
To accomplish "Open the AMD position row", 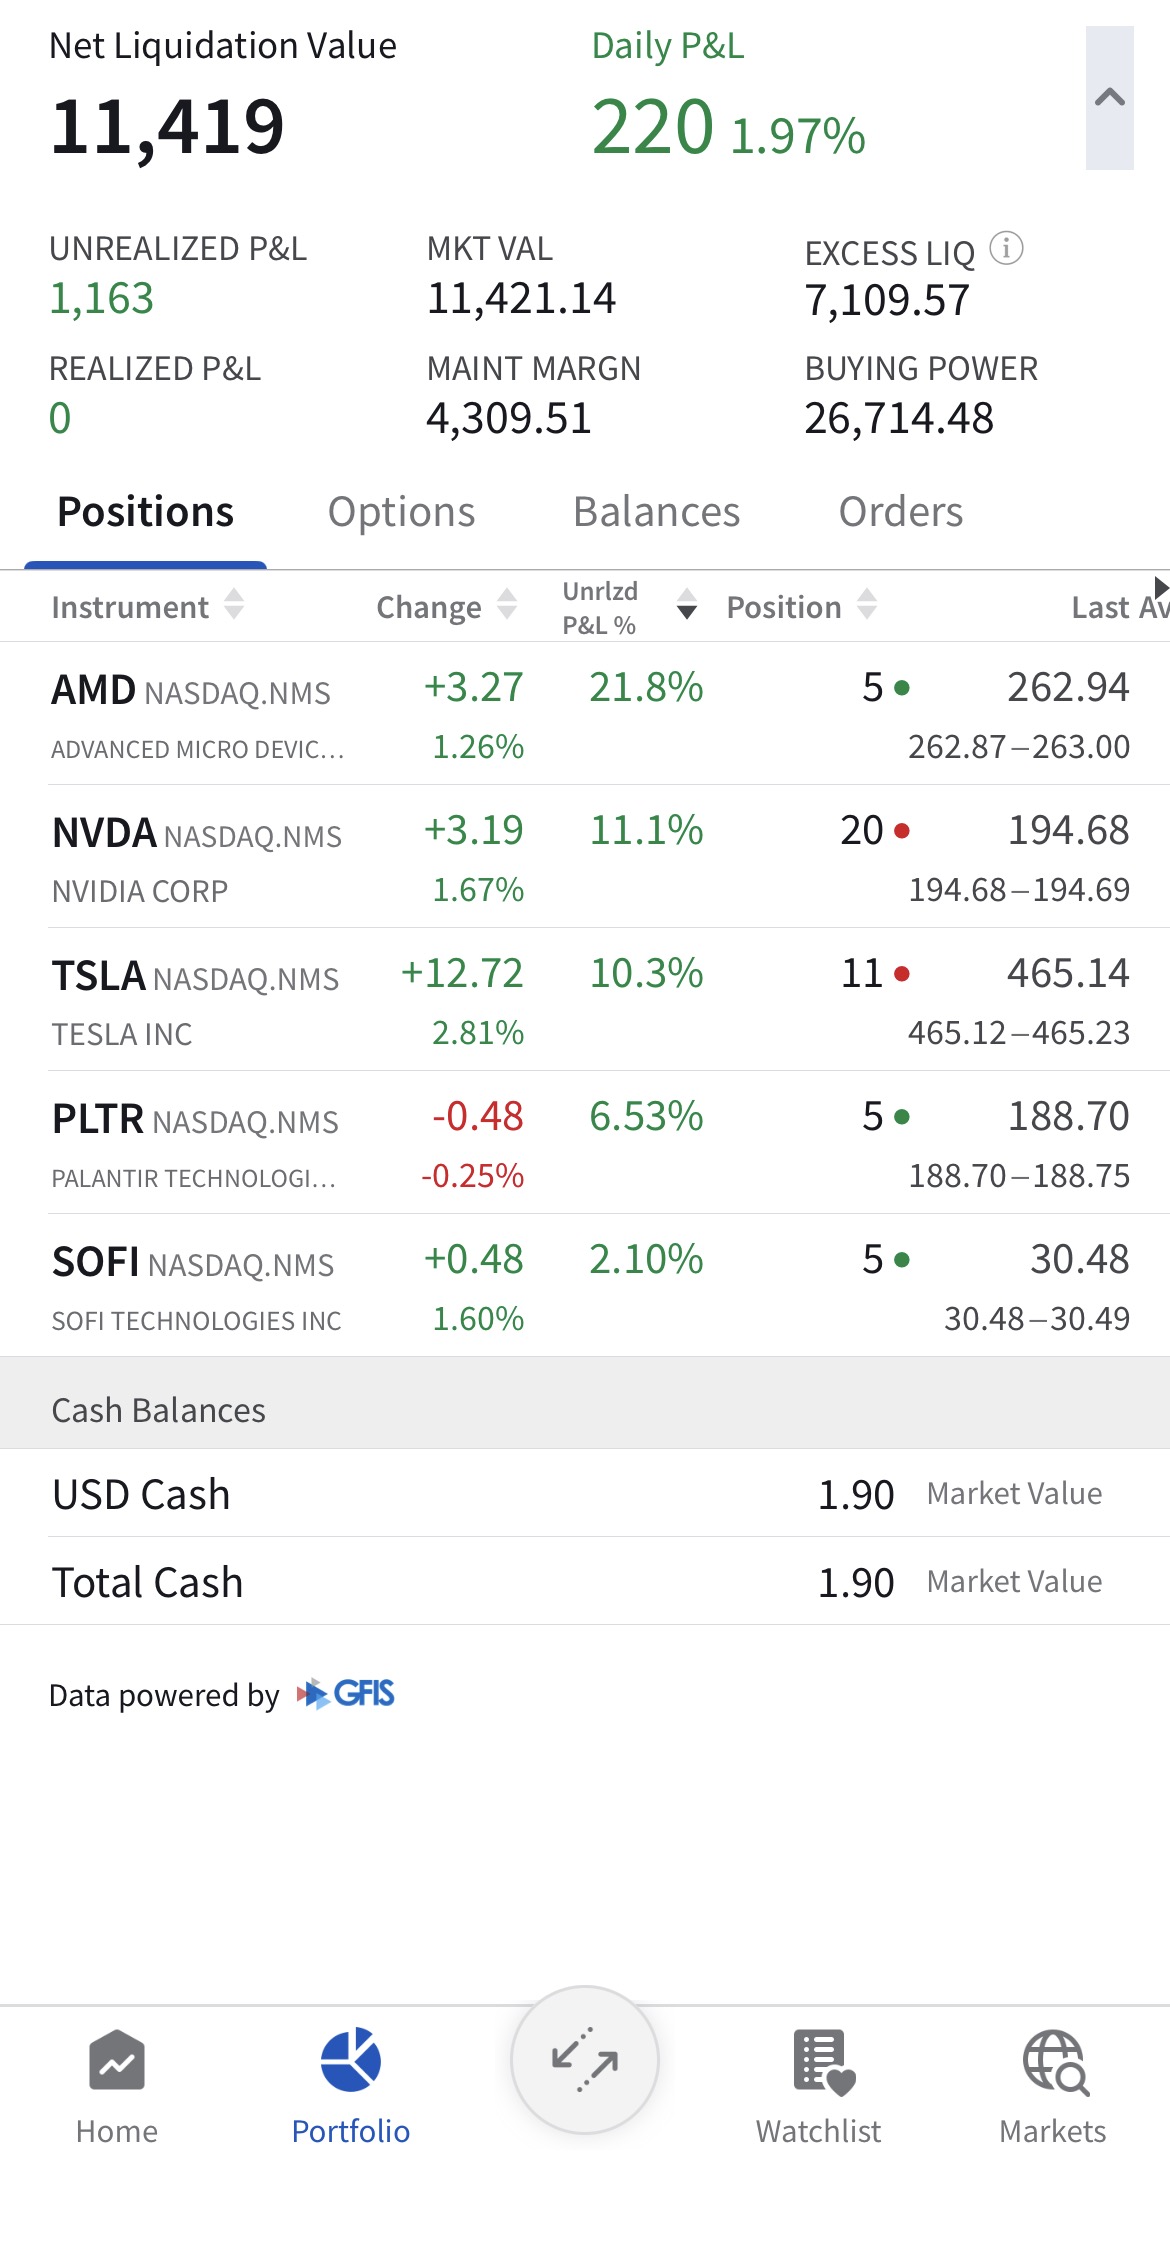I will (x=585, y=714).
